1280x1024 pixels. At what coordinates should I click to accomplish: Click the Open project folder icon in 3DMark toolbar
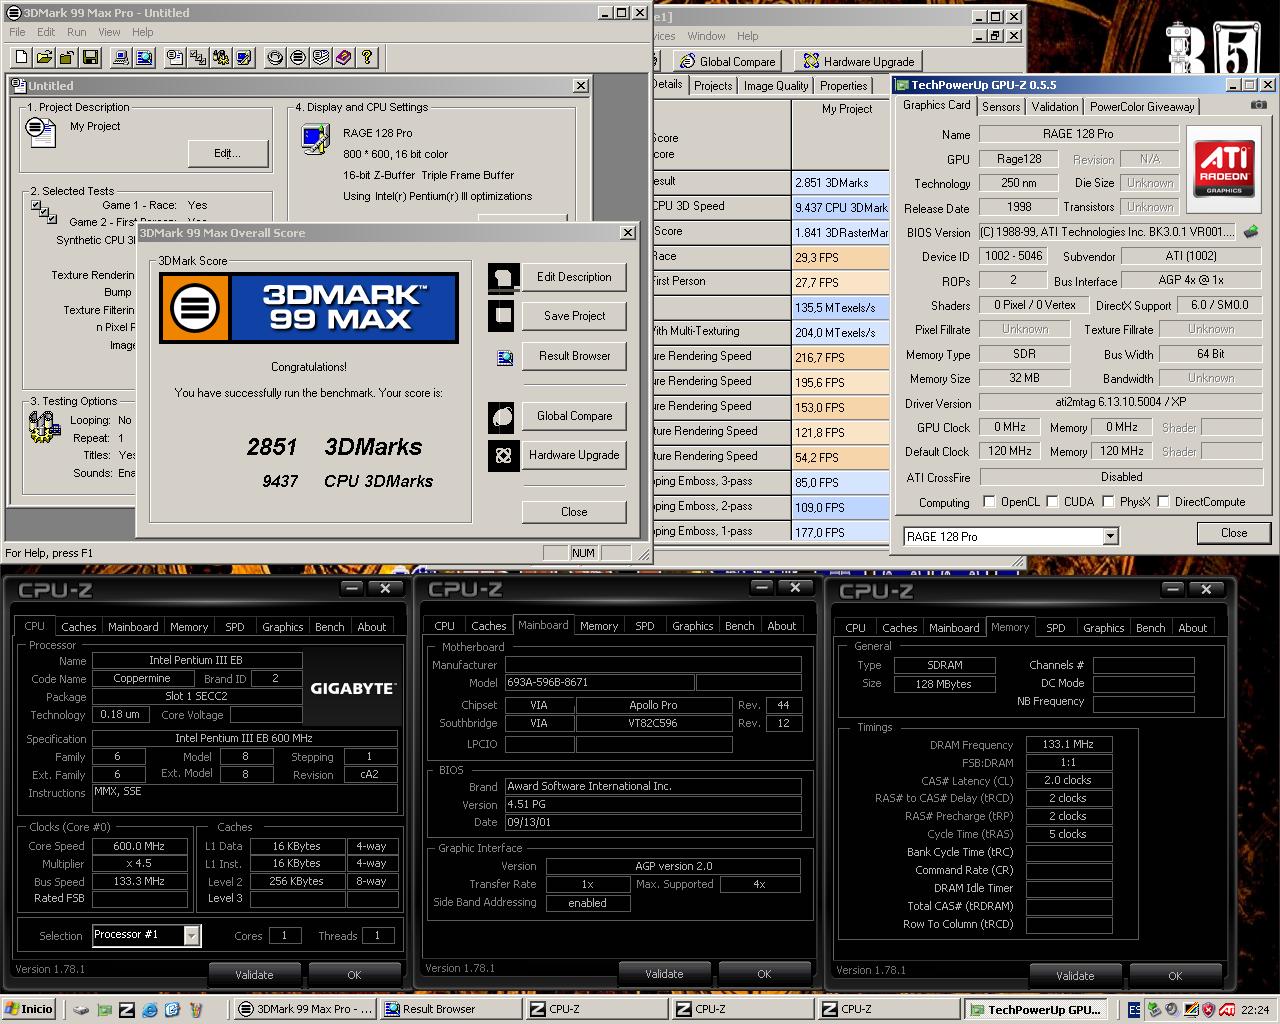[44, 57]
